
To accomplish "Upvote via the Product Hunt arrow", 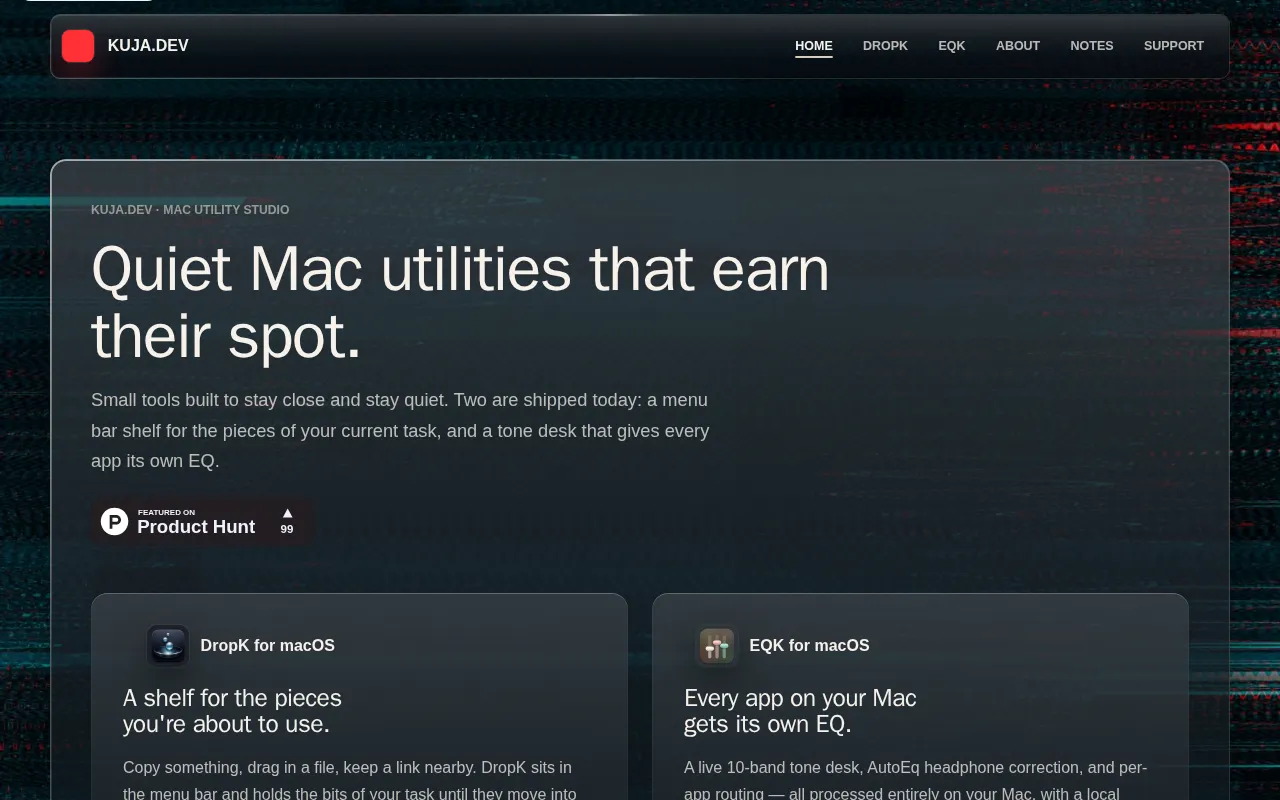I will tap(287, 513).
